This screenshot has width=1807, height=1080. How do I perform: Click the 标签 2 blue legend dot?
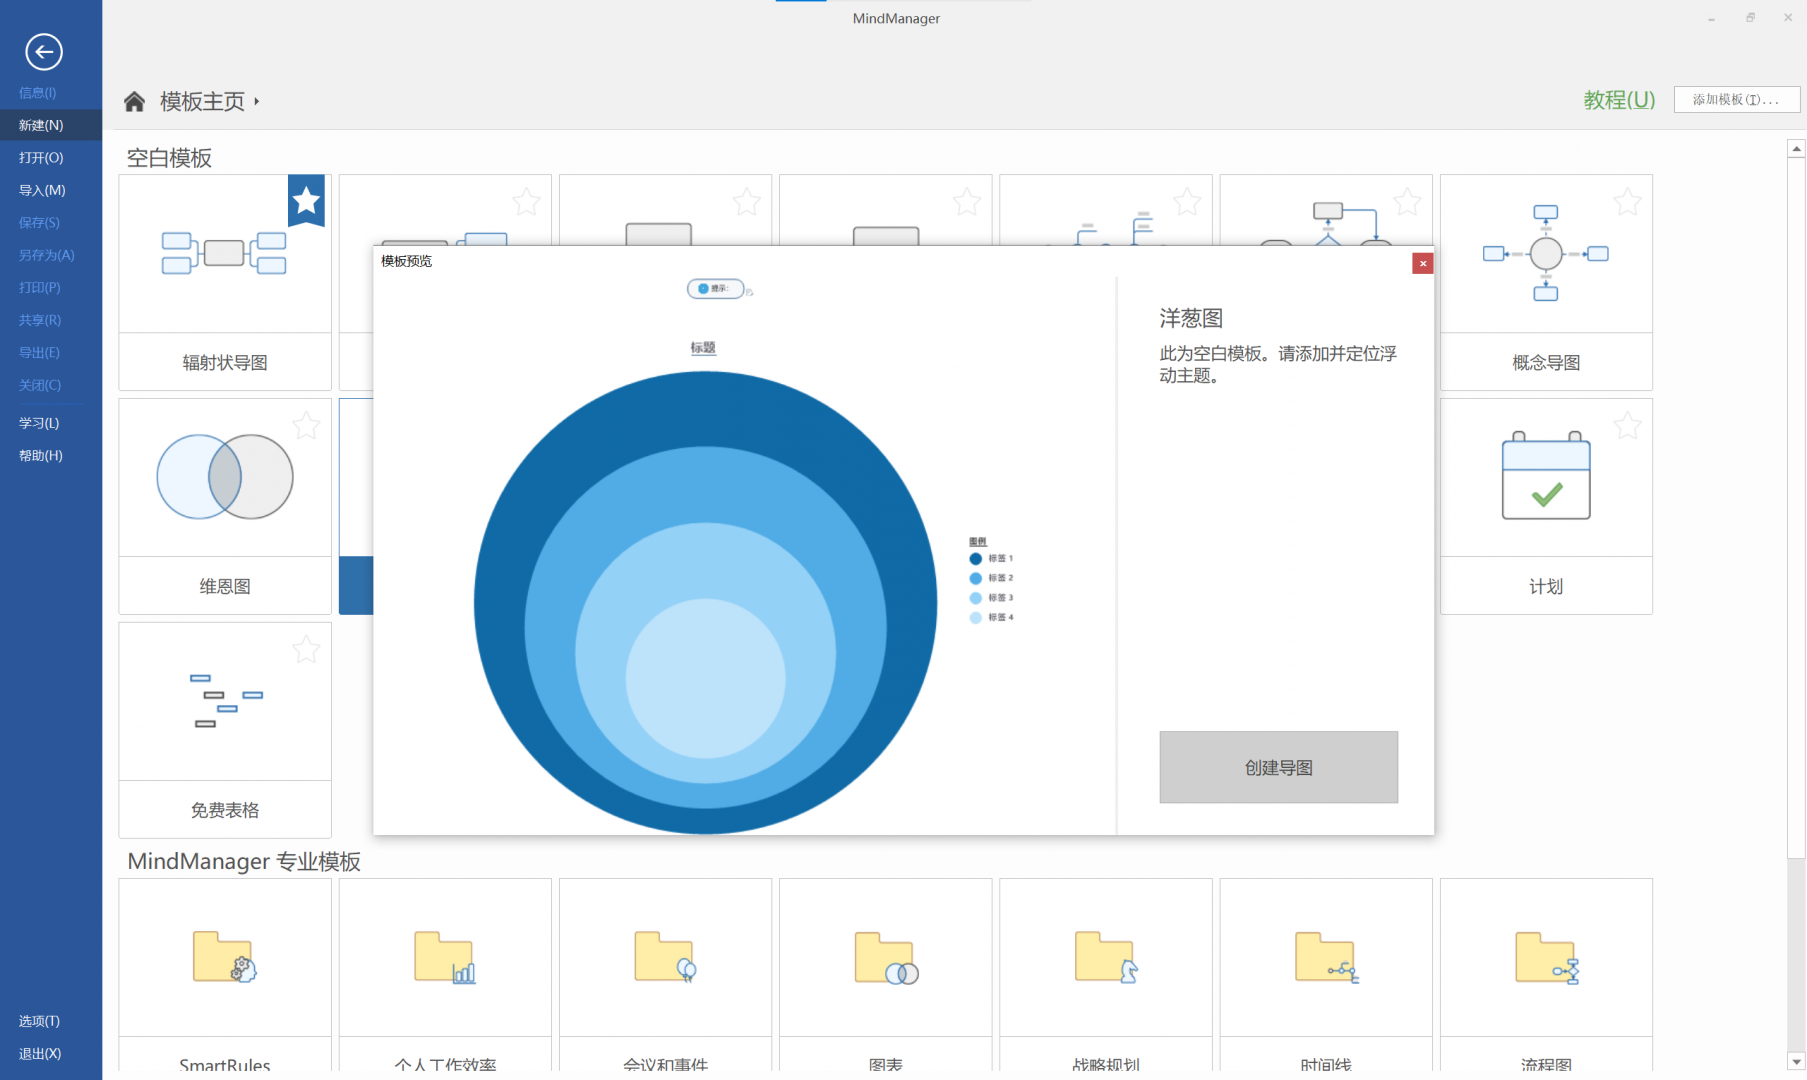coord(975,578)
